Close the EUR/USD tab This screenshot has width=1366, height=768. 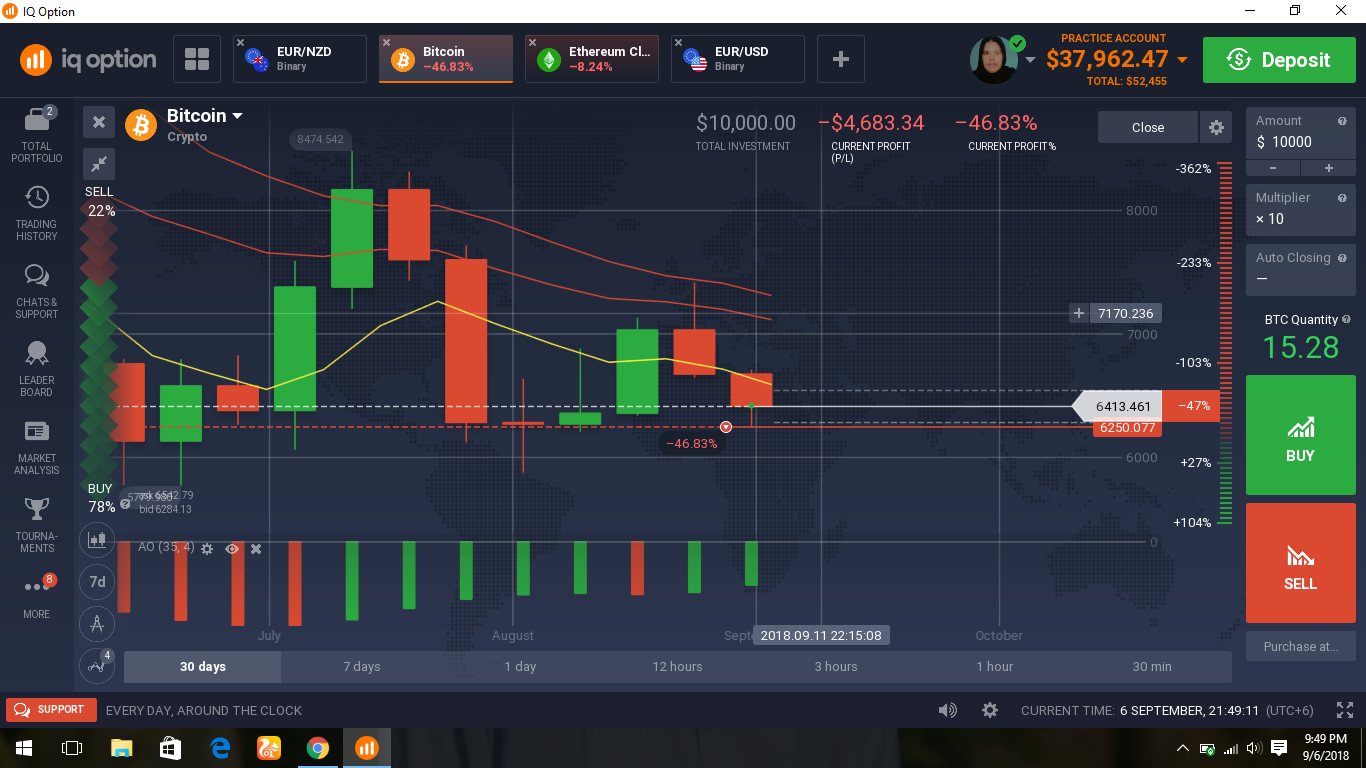[679, 43]
